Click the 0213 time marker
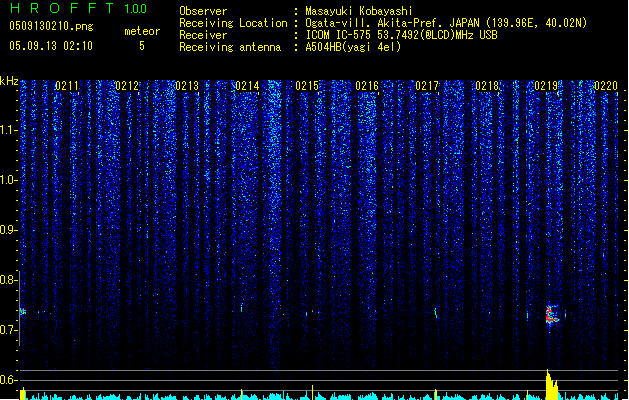Image resolution: width=629 pixels, height=400 pixels. [187, 86]
